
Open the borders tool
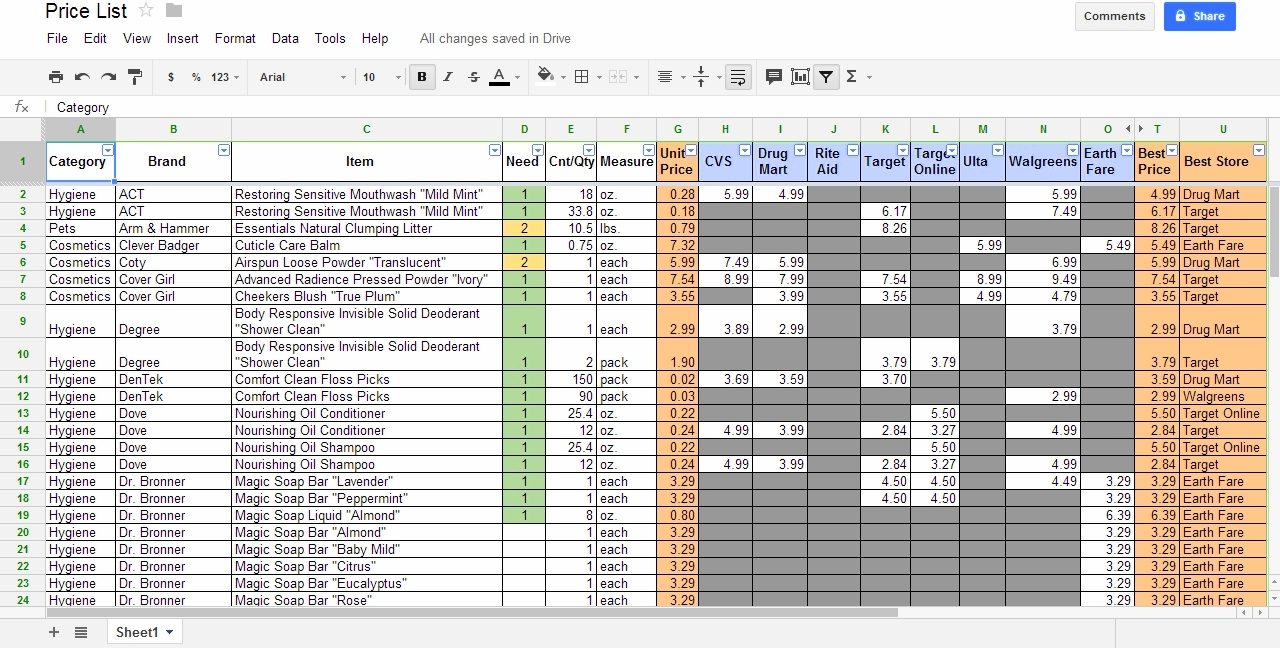582,77
